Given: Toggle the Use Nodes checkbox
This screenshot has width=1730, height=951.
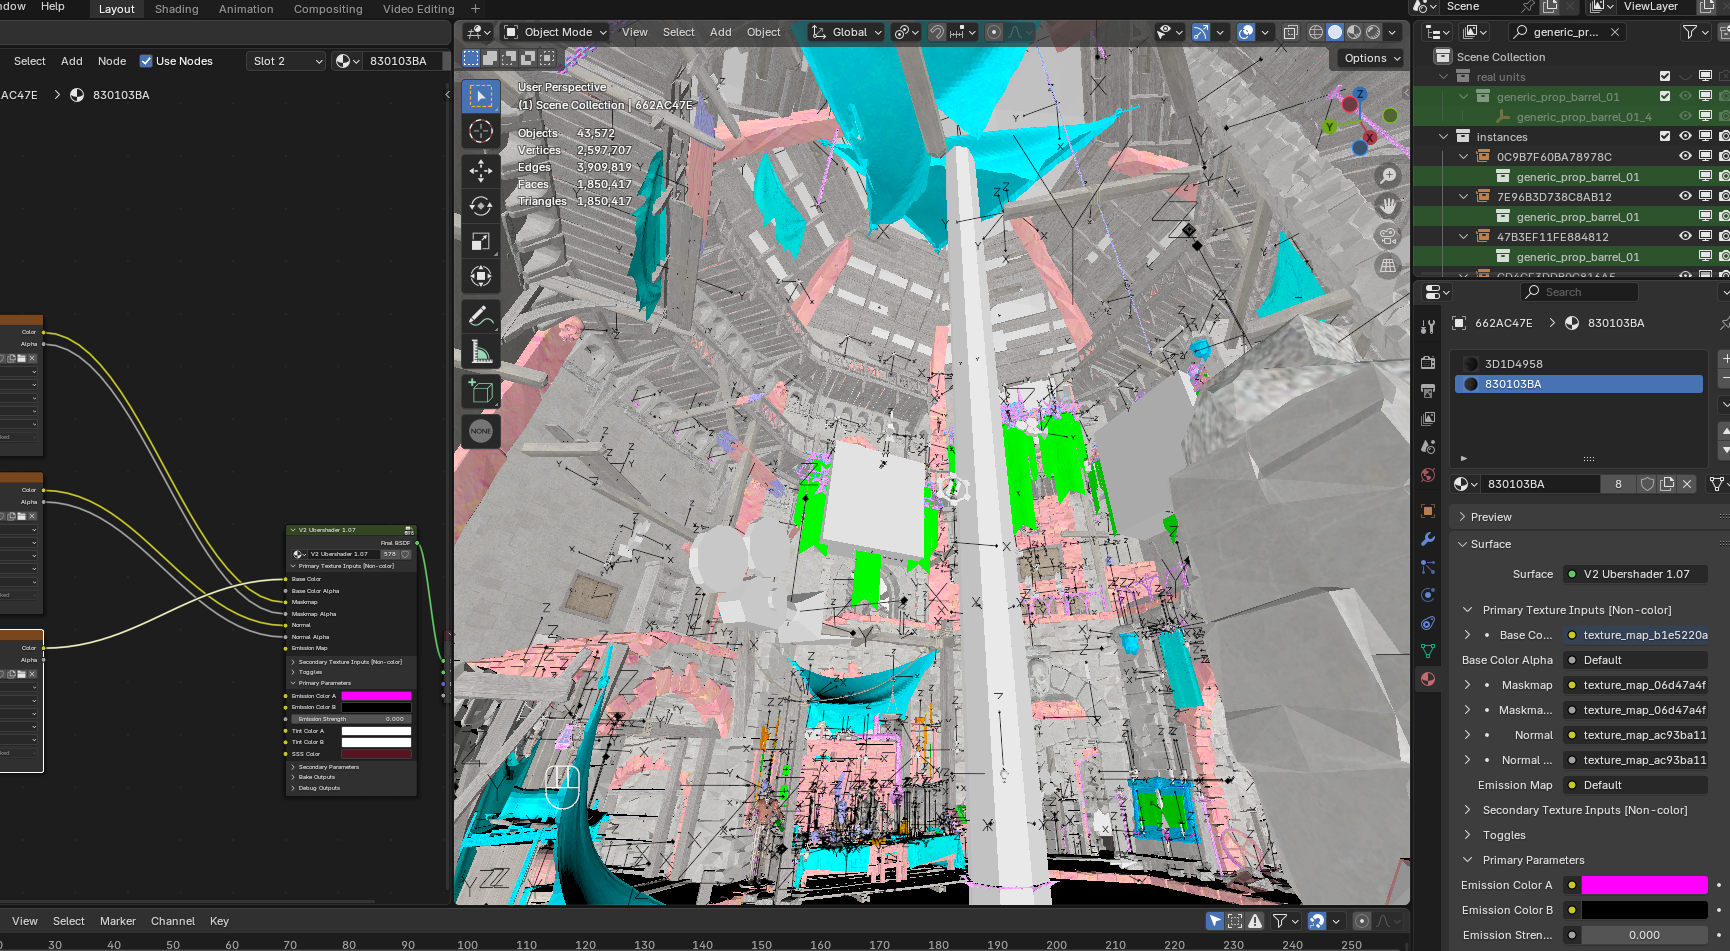Looking at the screenshot, I should (146, 61).
